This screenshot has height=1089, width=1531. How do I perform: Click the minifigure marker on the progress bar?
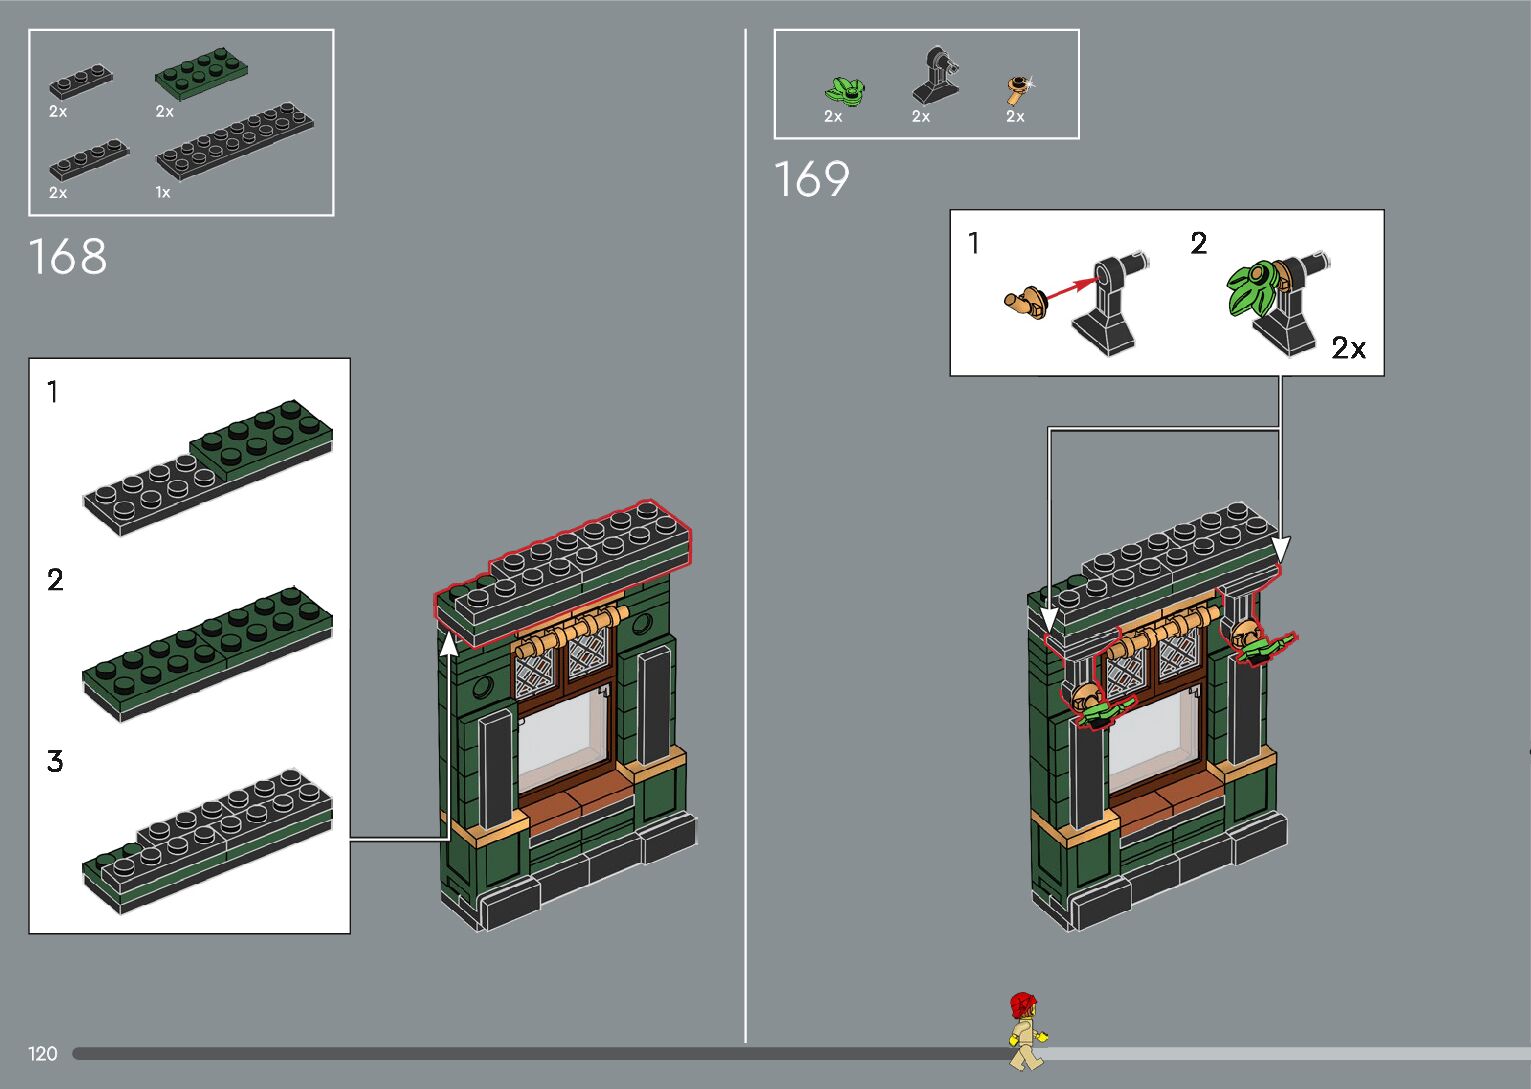1025,1031
